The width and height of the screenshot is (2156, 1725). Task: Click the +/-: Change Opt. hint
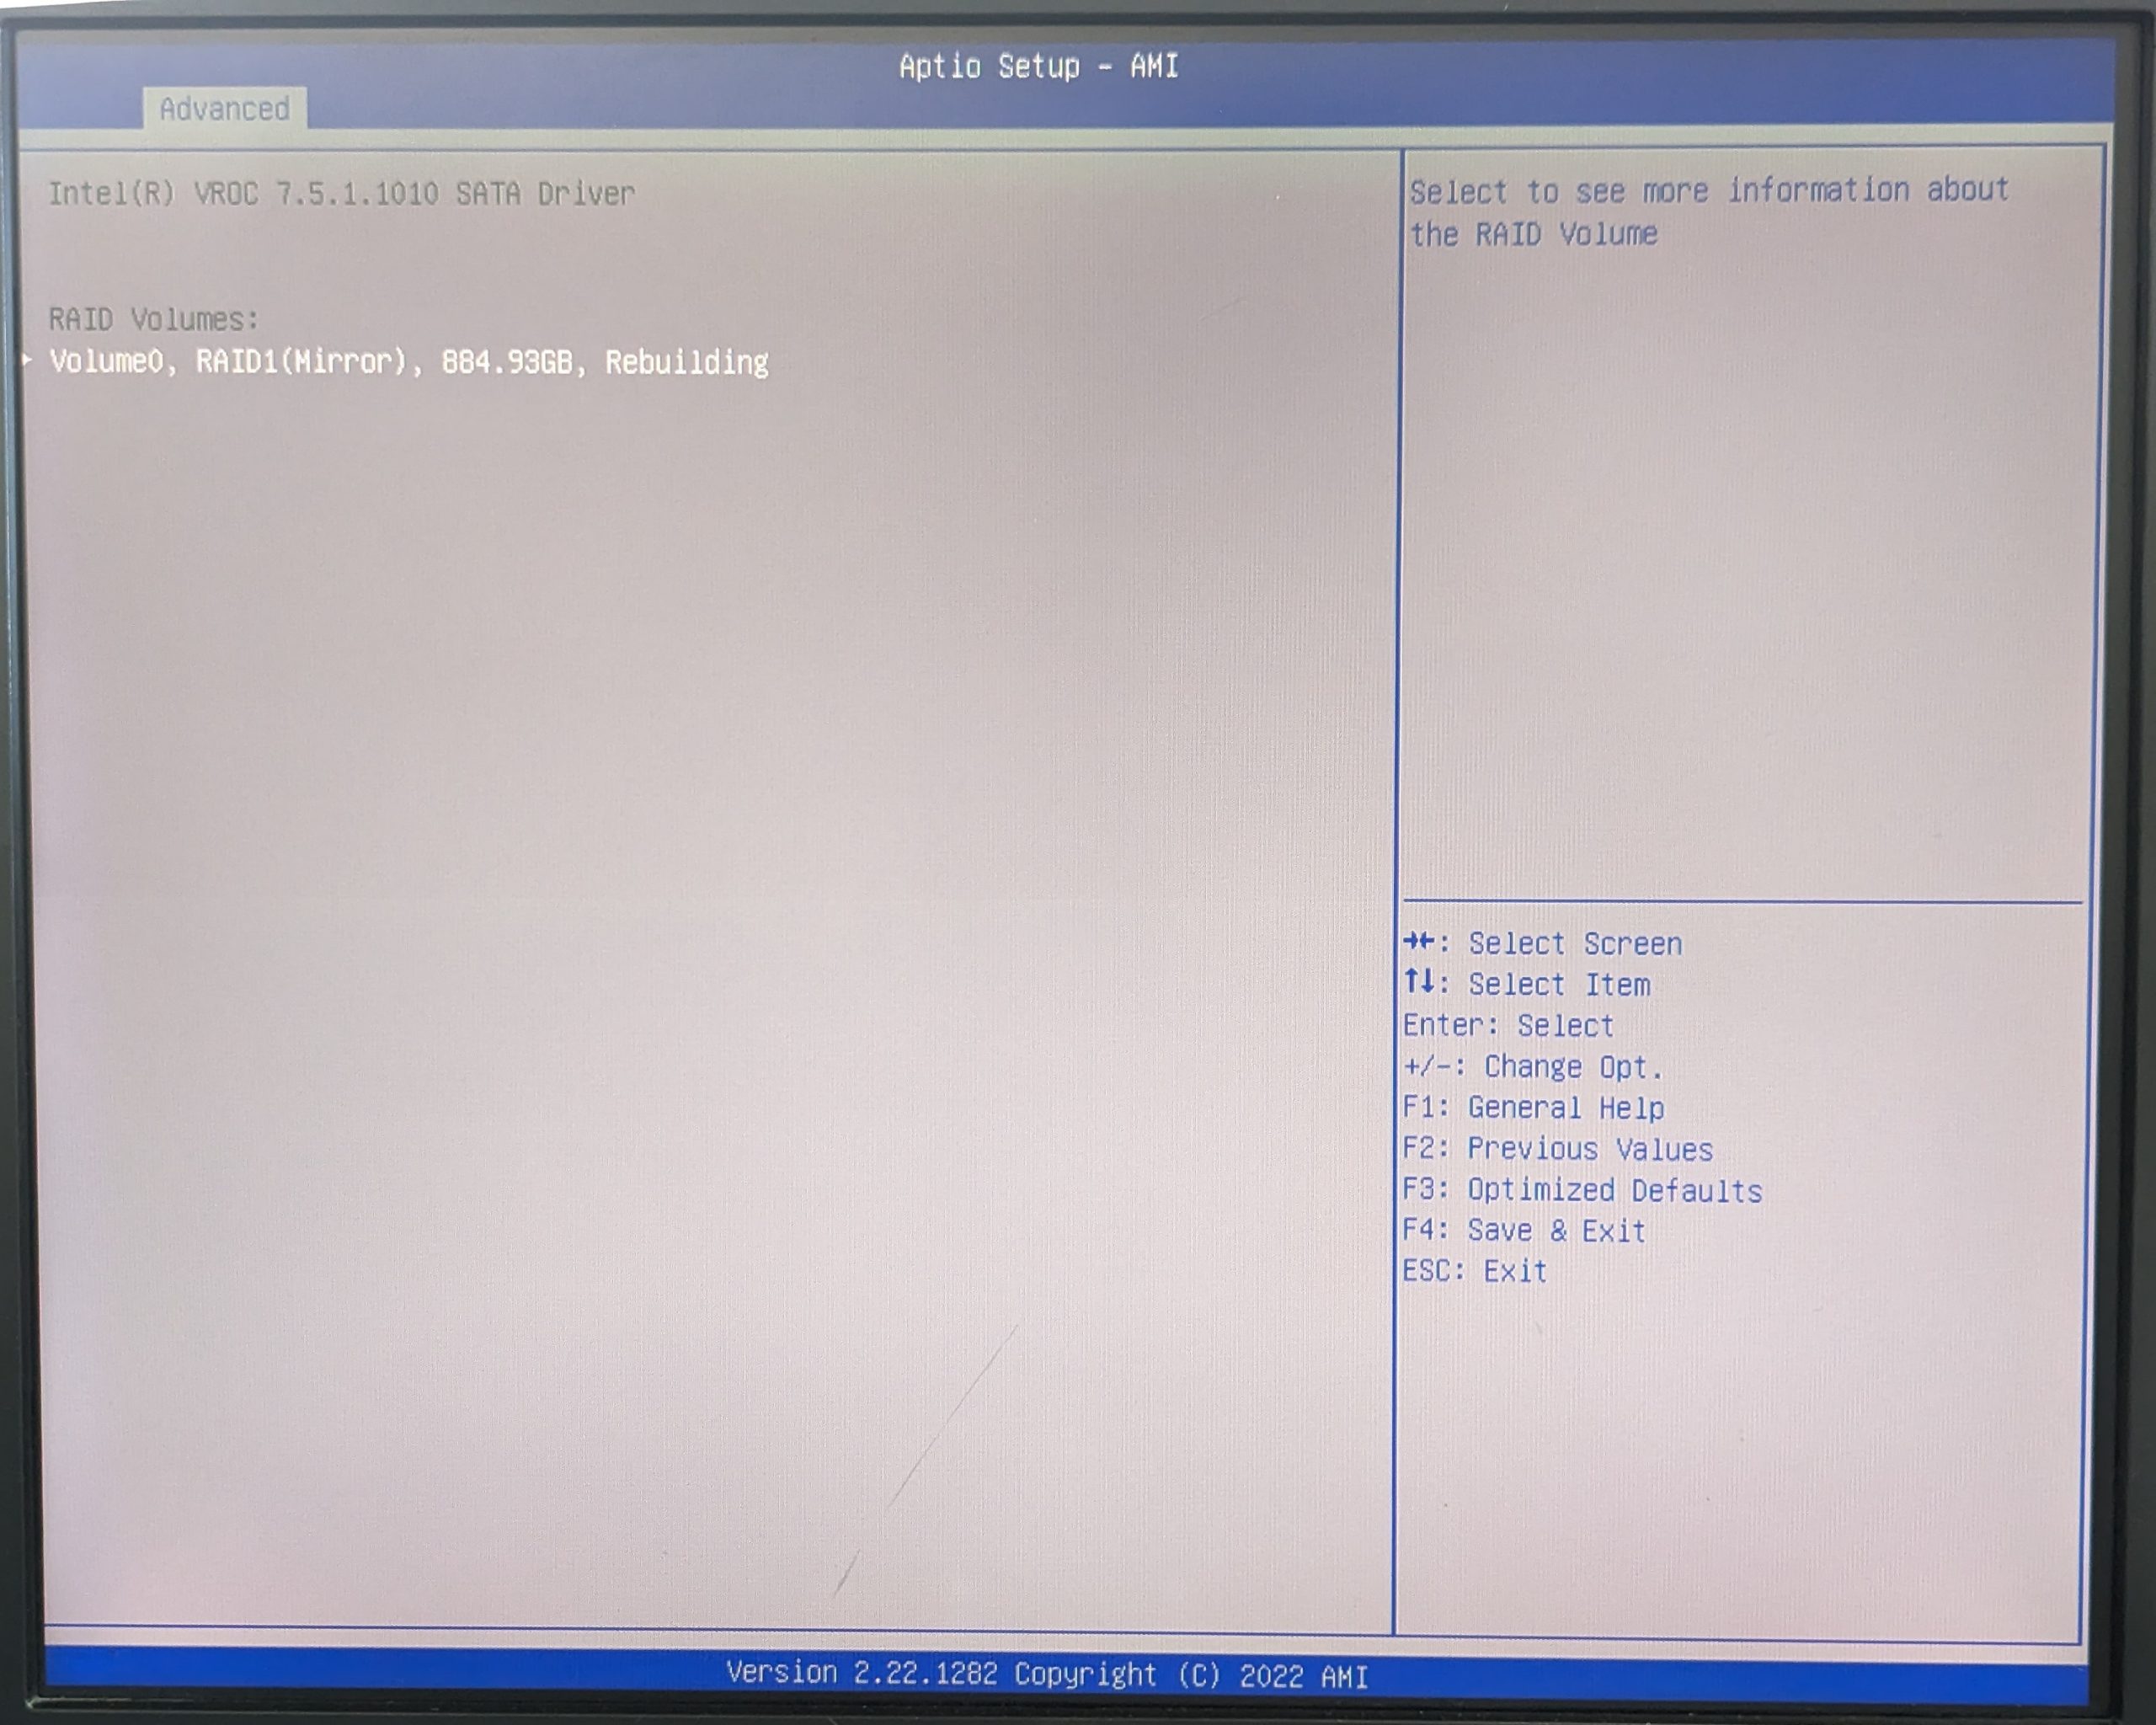pos(1532,1066)
